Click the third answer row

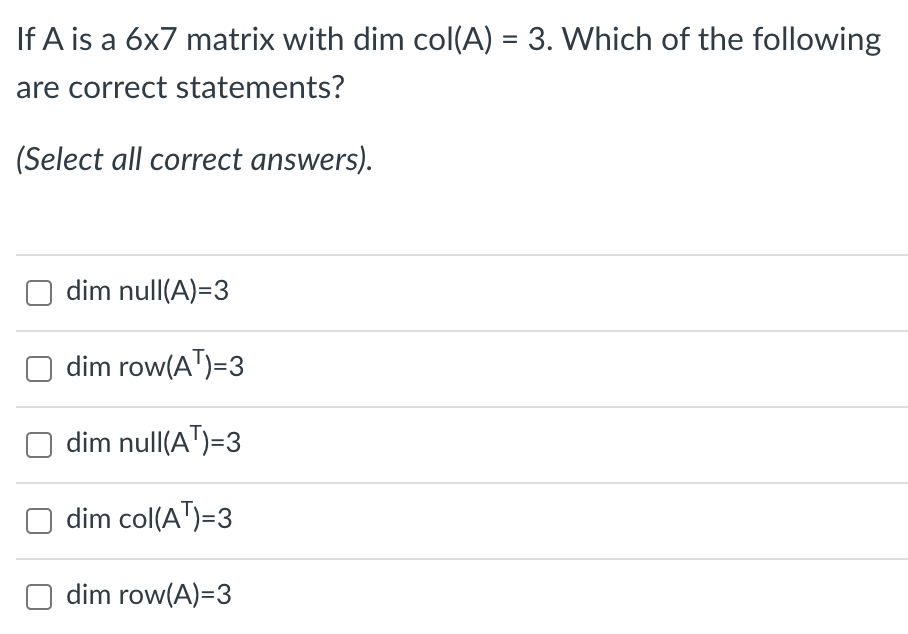450,444
